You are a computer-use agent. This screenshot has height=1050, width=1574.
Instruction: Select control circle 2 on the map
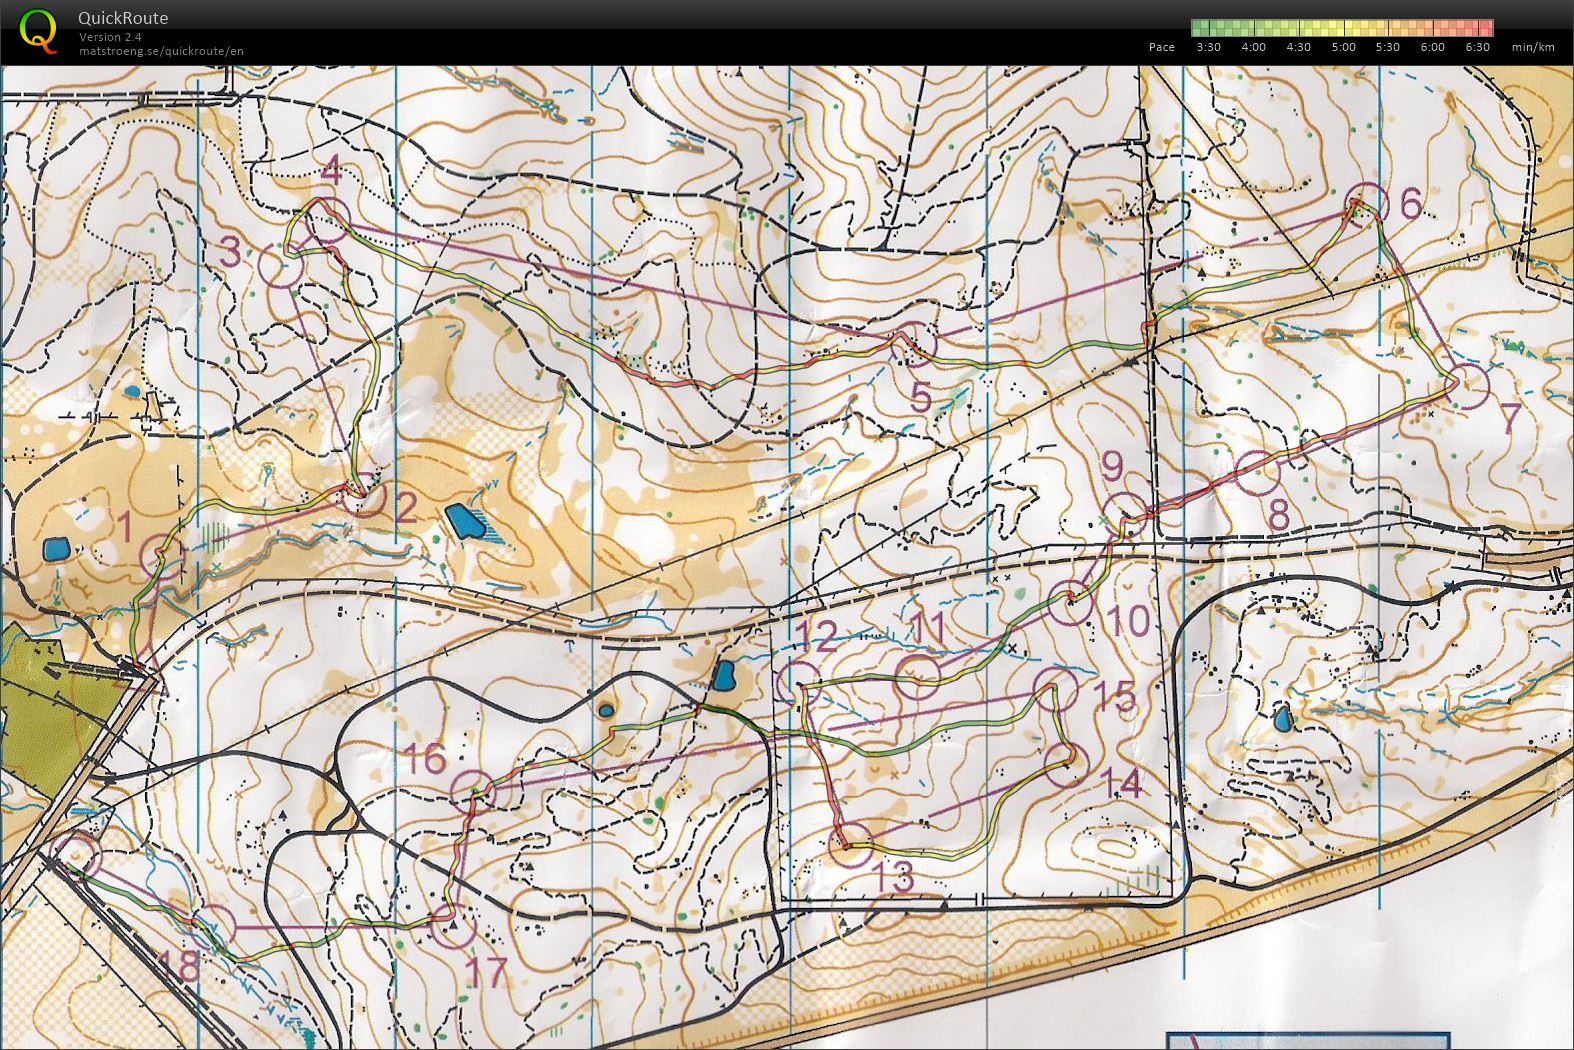click(364, 494)
